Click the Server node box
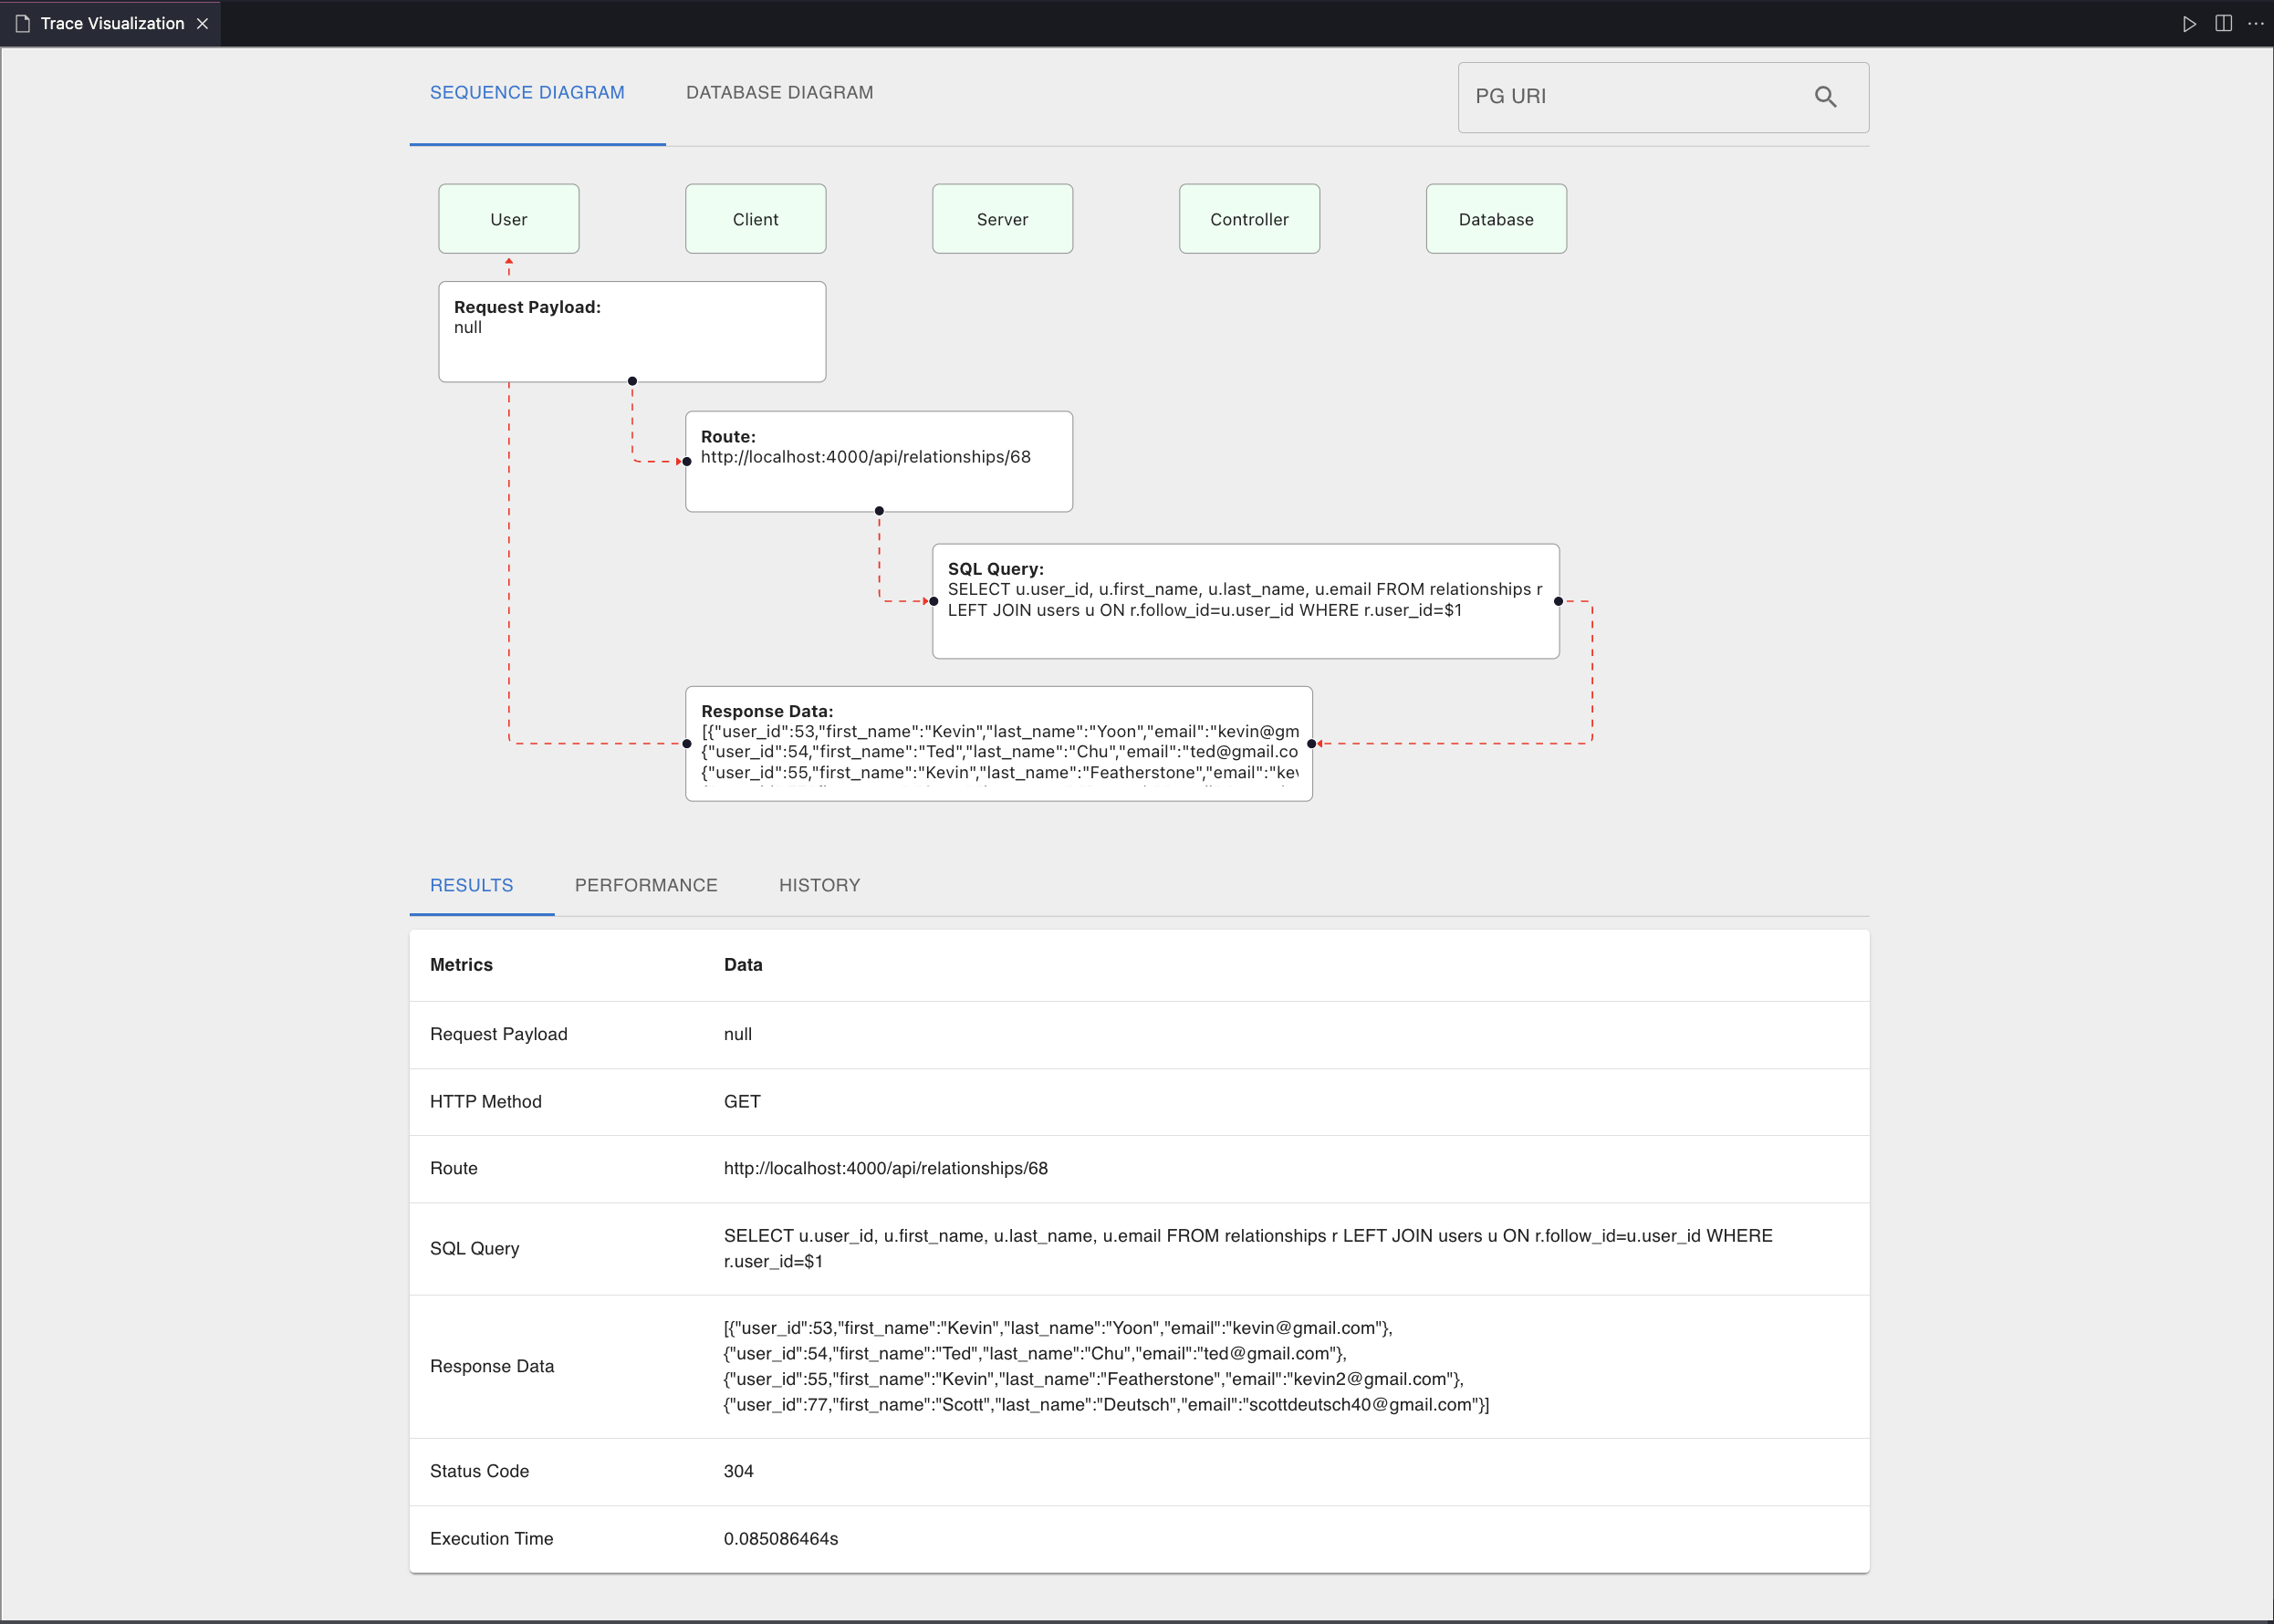 point(1002,219)
